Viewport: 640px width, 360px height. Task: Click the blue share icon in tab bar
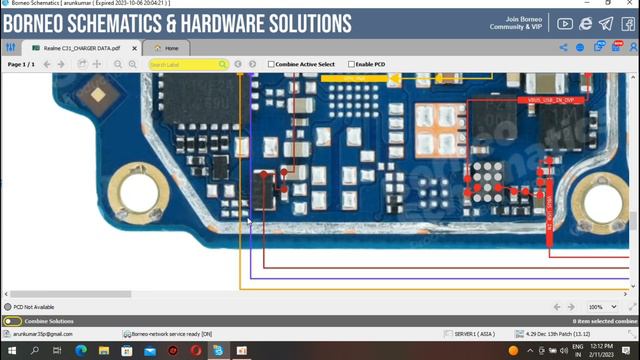563,47
